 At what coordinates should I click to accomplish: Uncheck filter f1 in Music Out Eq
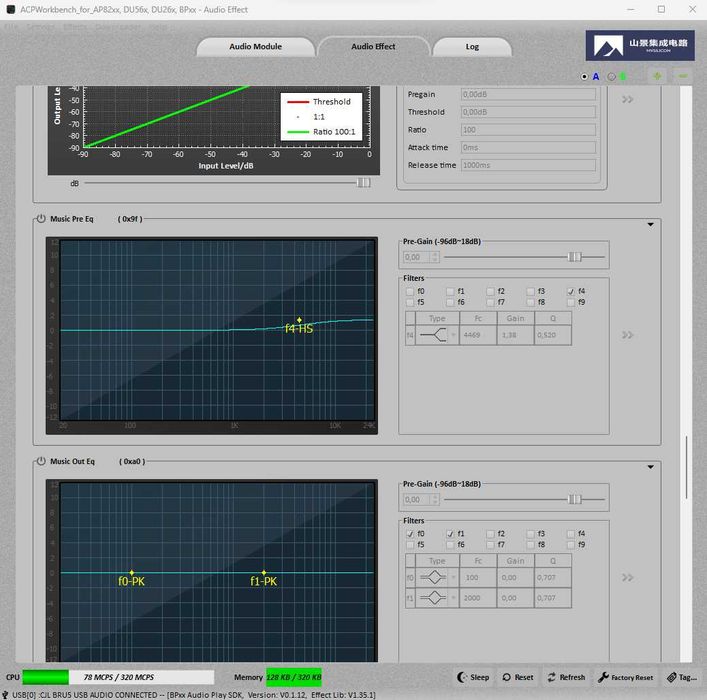point(450,534)
